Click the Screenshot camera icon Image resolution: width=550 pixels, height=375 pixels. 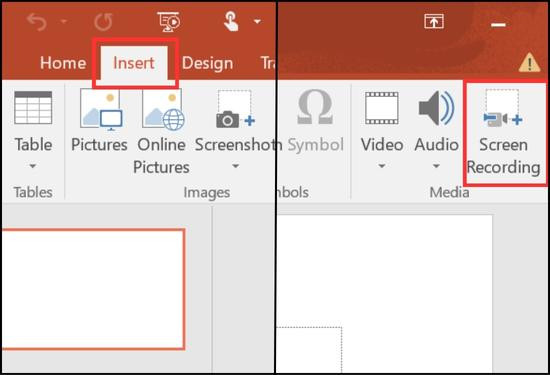pos(235,109)
